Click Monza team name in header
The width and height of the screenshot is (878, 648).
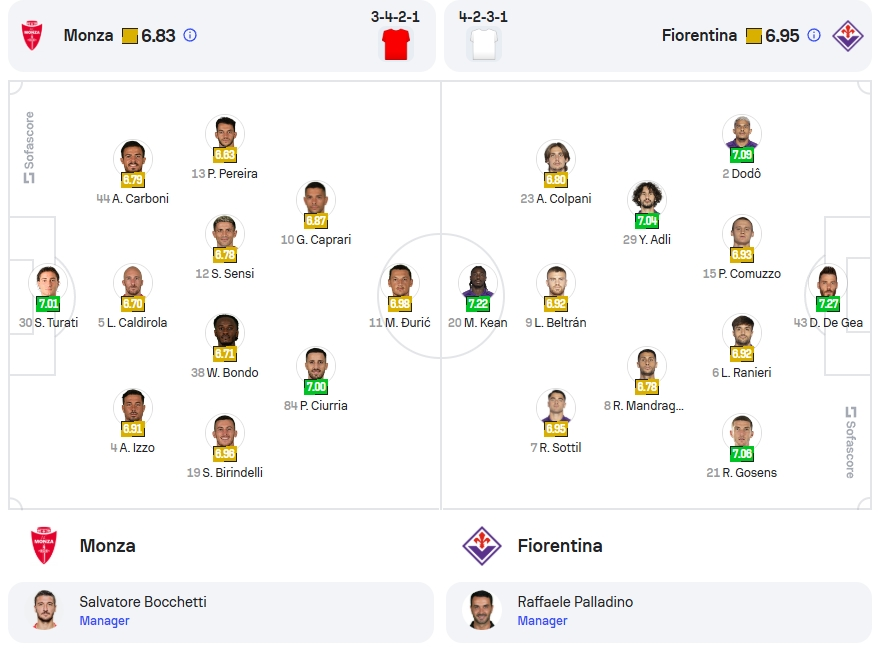click(x=88, y=35)
